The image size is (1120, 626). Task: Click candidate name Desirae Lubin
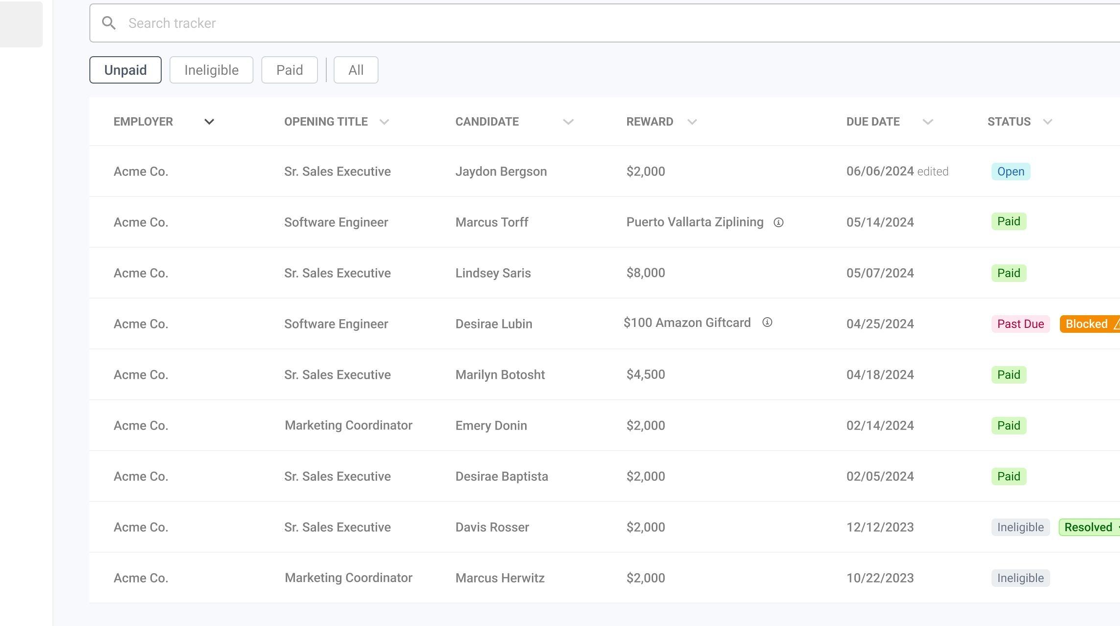[x=494, y=324]
